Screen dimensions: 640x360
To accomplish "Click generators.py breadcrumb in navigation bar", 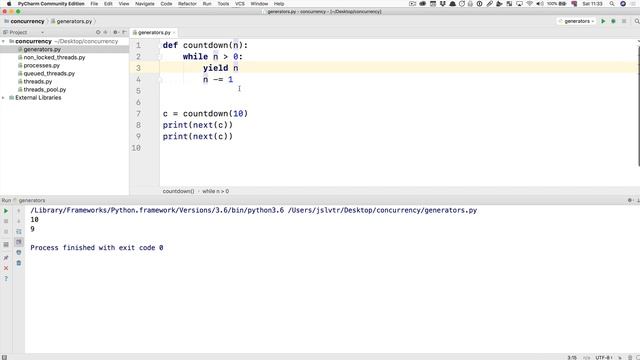I will (74, 21).
